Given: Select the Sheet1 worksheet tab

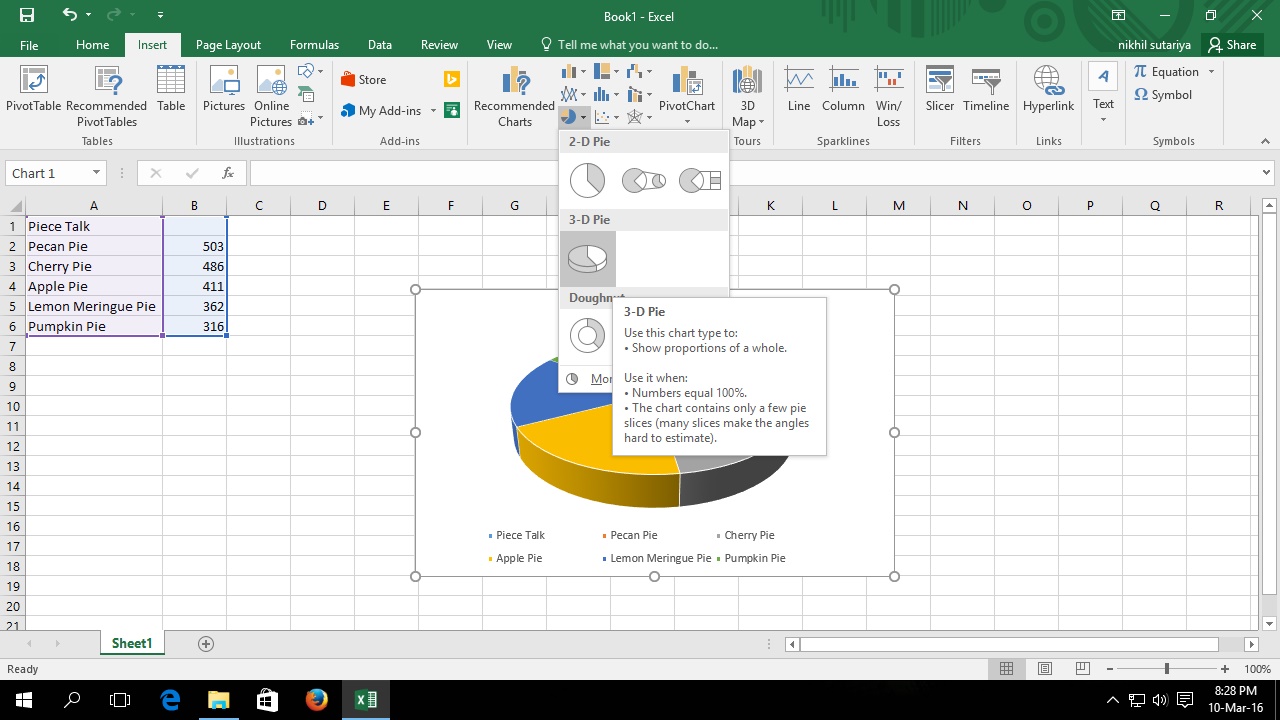Looking at the screenshot, I should pos(132,644).
